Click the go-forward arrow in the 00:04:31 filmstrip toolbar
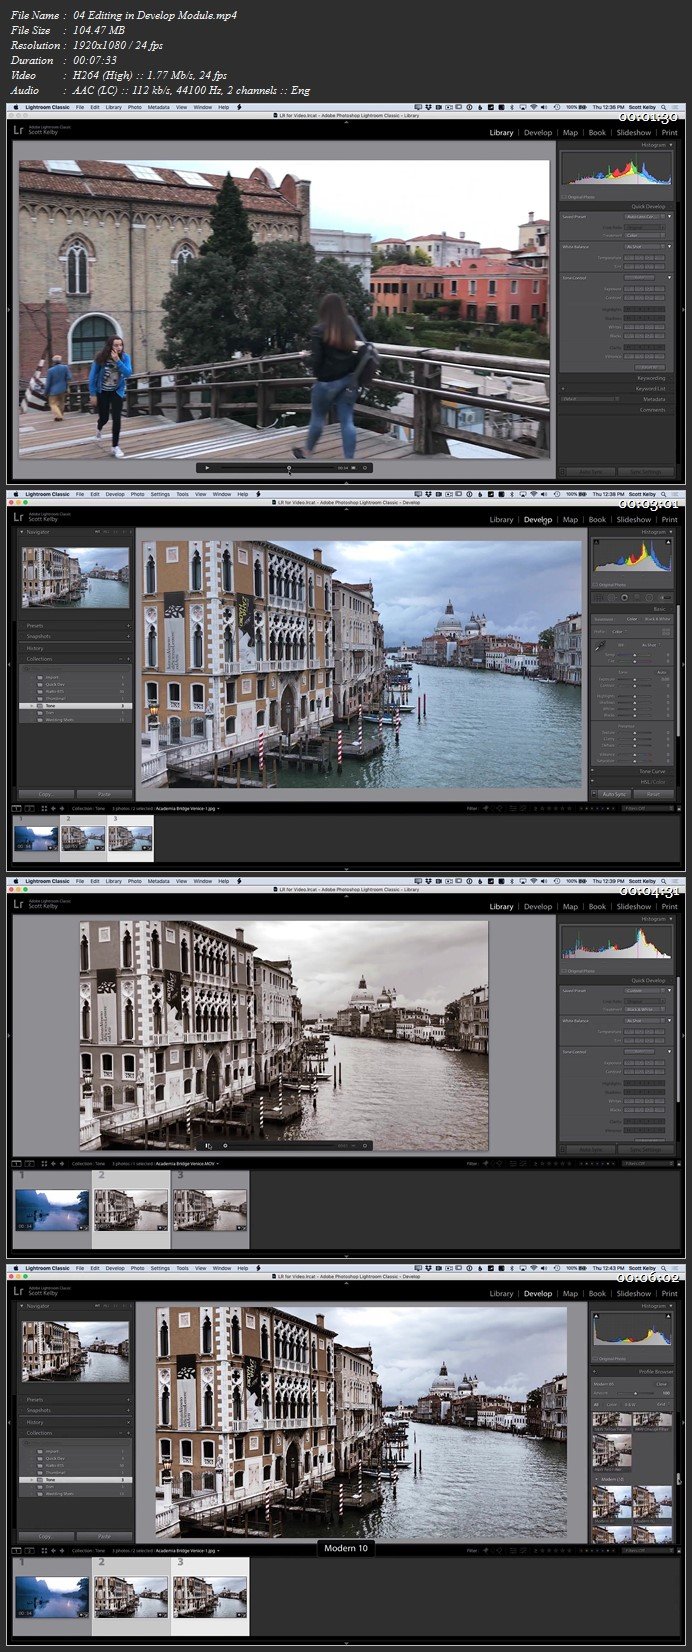 62,1163
